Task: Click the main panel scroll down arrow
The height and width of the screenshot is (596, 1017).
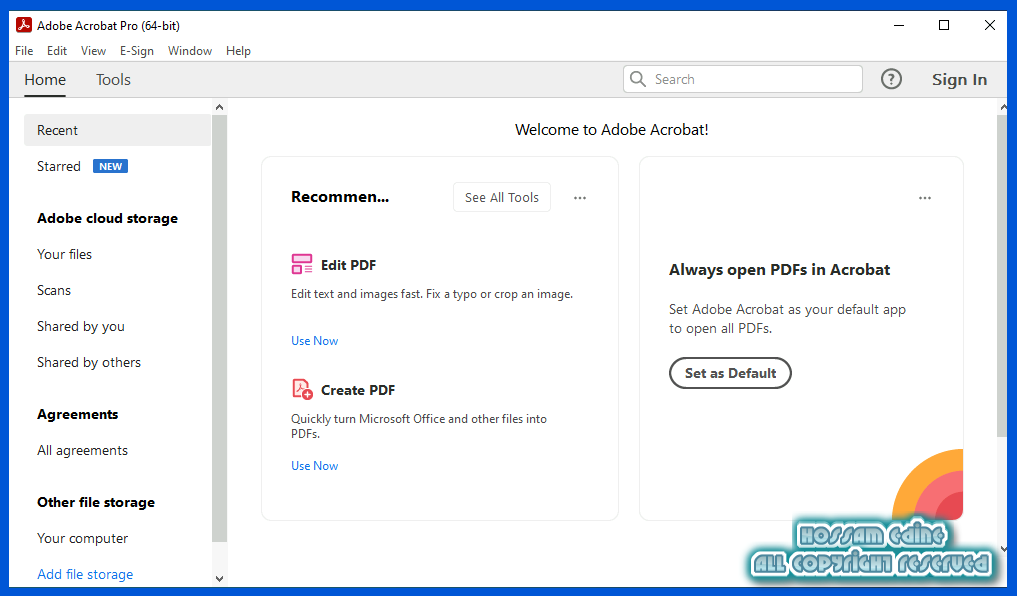Action: tap(1003, 549)
